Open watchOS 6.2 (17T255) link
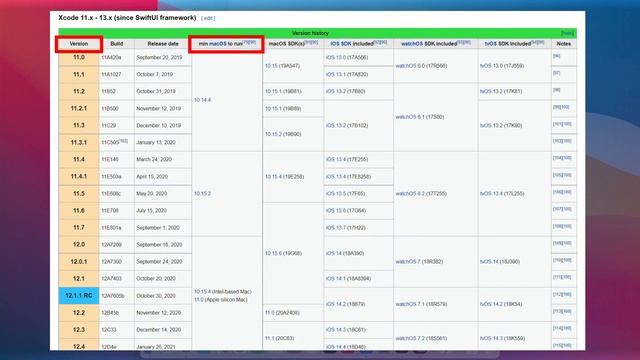 click(421, 193)
